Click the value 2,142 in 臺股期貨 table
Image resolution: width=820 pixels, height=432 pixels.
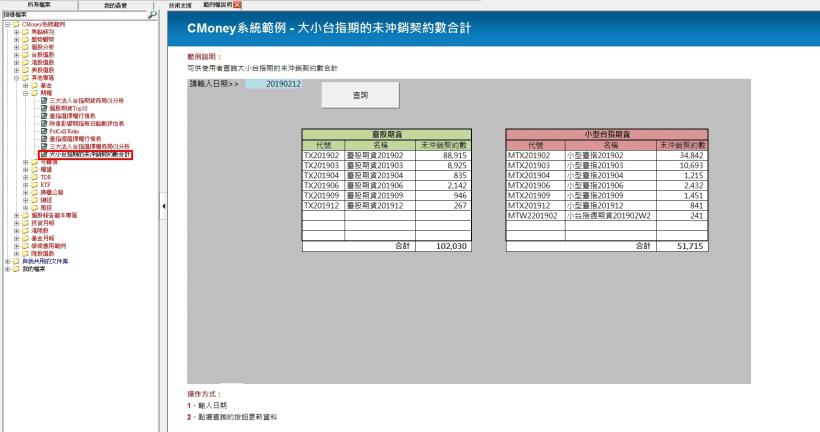coord(443,186)
